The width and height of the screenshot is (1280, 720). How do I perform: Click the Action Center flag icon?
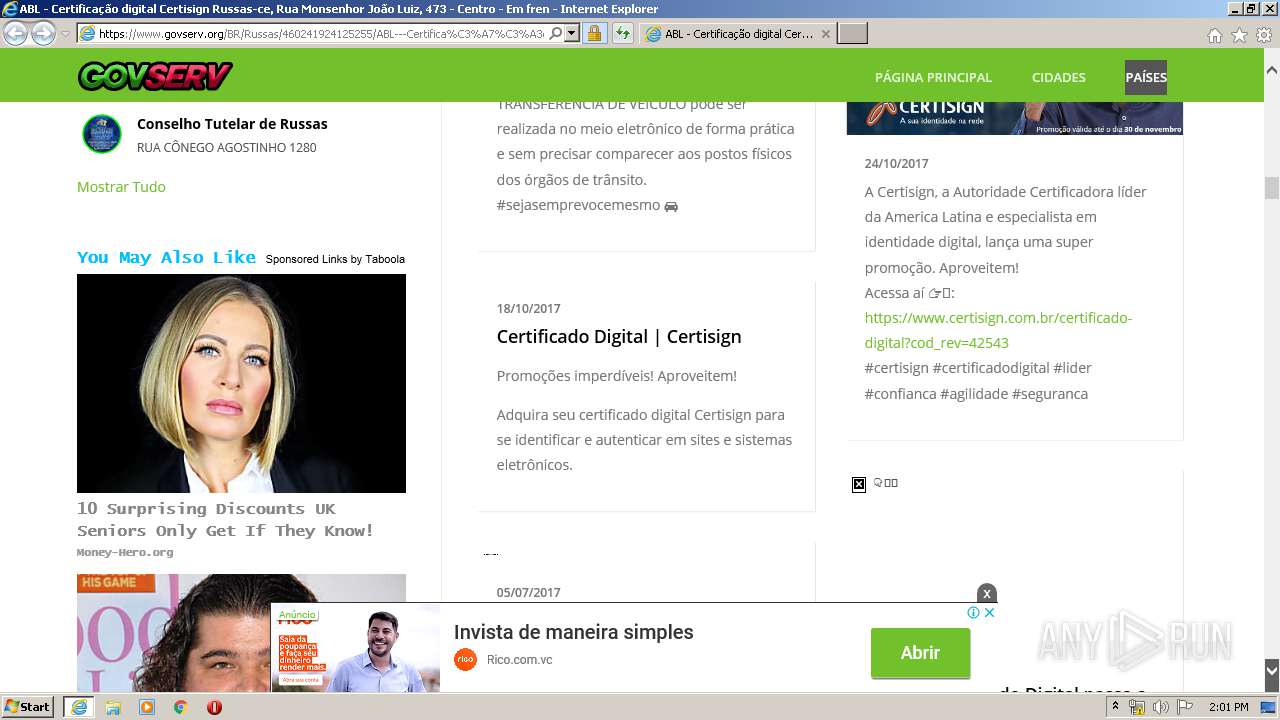coord(1185,707)
